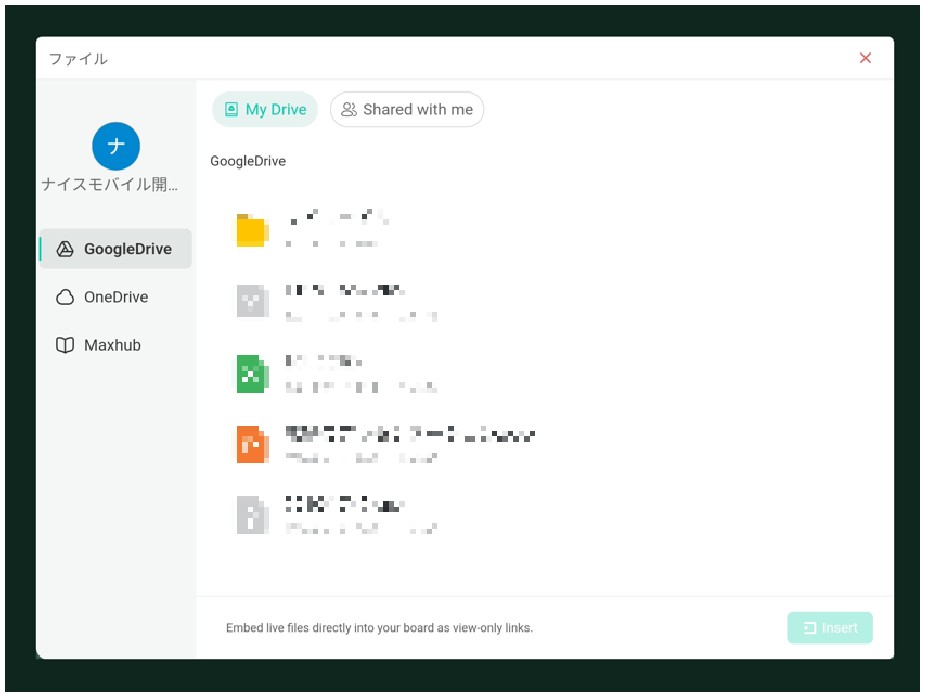The image size is (925, 694).
Task: Open the Shared with me tab
Action: point(407,109)
